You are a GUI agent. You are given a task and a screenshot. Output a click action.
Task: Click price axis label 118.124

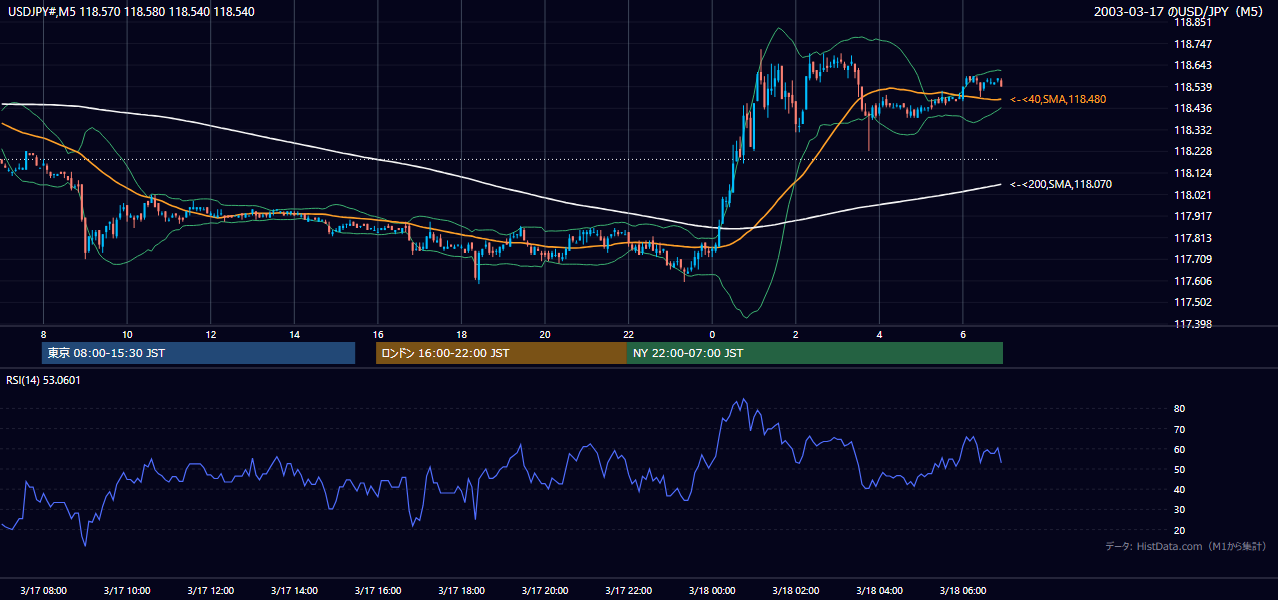coord(1193,173)
